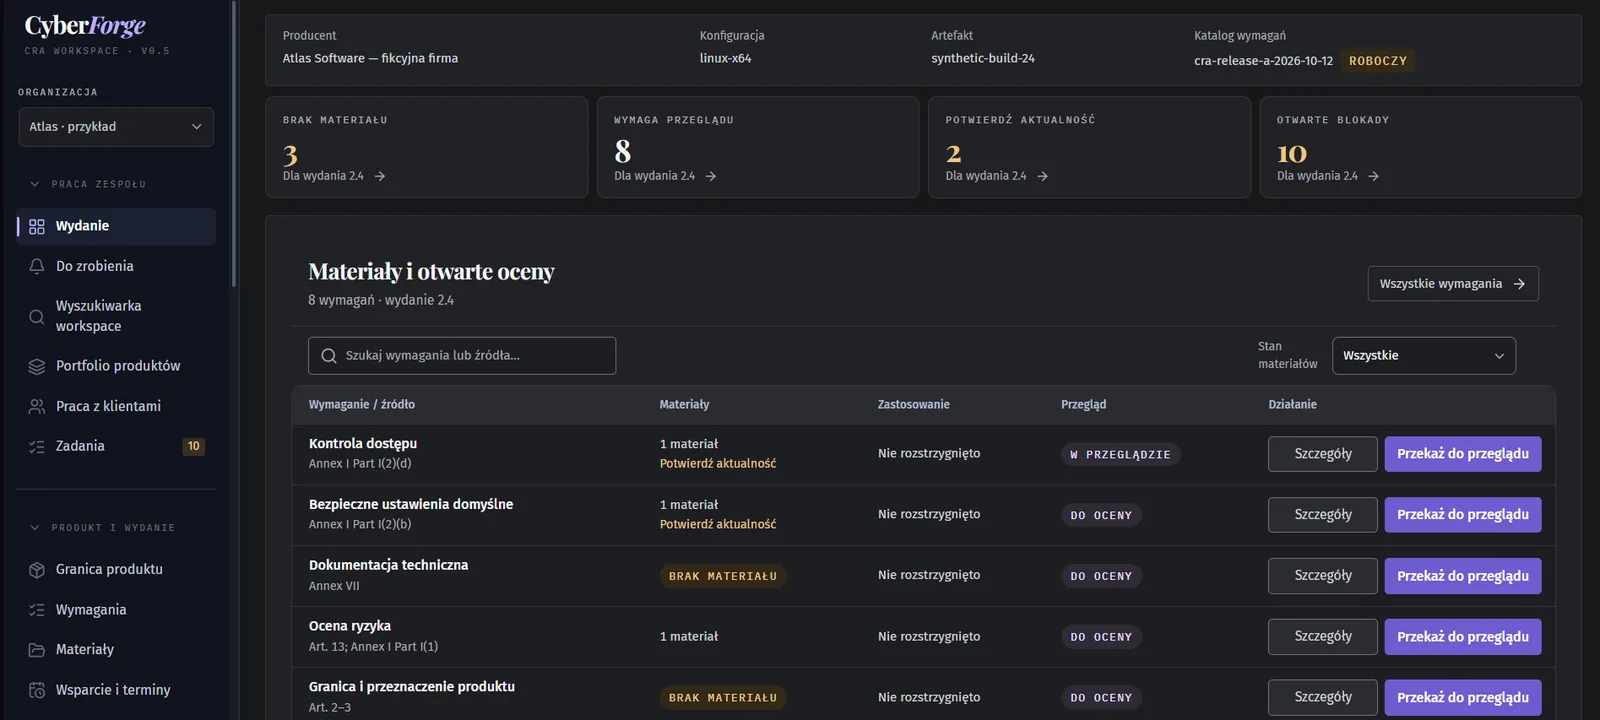Image resolution: width=1600 pixels, height=720 pixels.
Task: Open Szczegóły for Granica i przeznaczenie produktu
Action: (x=1323, y=698)
